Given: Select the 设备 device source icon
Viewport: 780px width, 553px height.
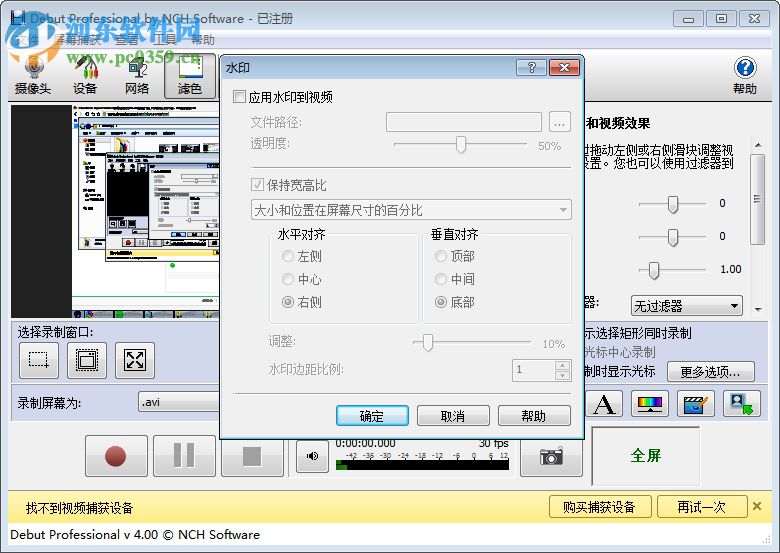Looking at the screenshot, I should tap(85, 76).
